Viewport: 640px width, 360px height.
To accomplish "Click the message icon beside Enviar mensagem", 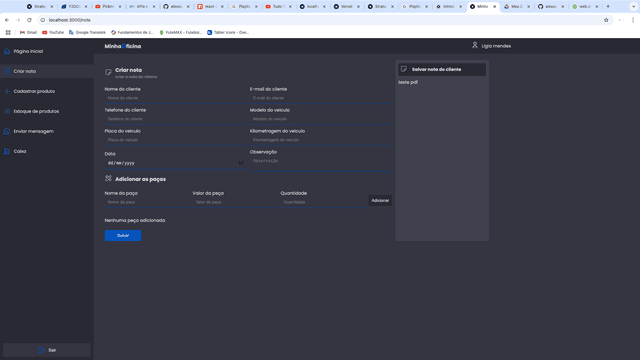I will pyautogui.click(x=7, y=131).
